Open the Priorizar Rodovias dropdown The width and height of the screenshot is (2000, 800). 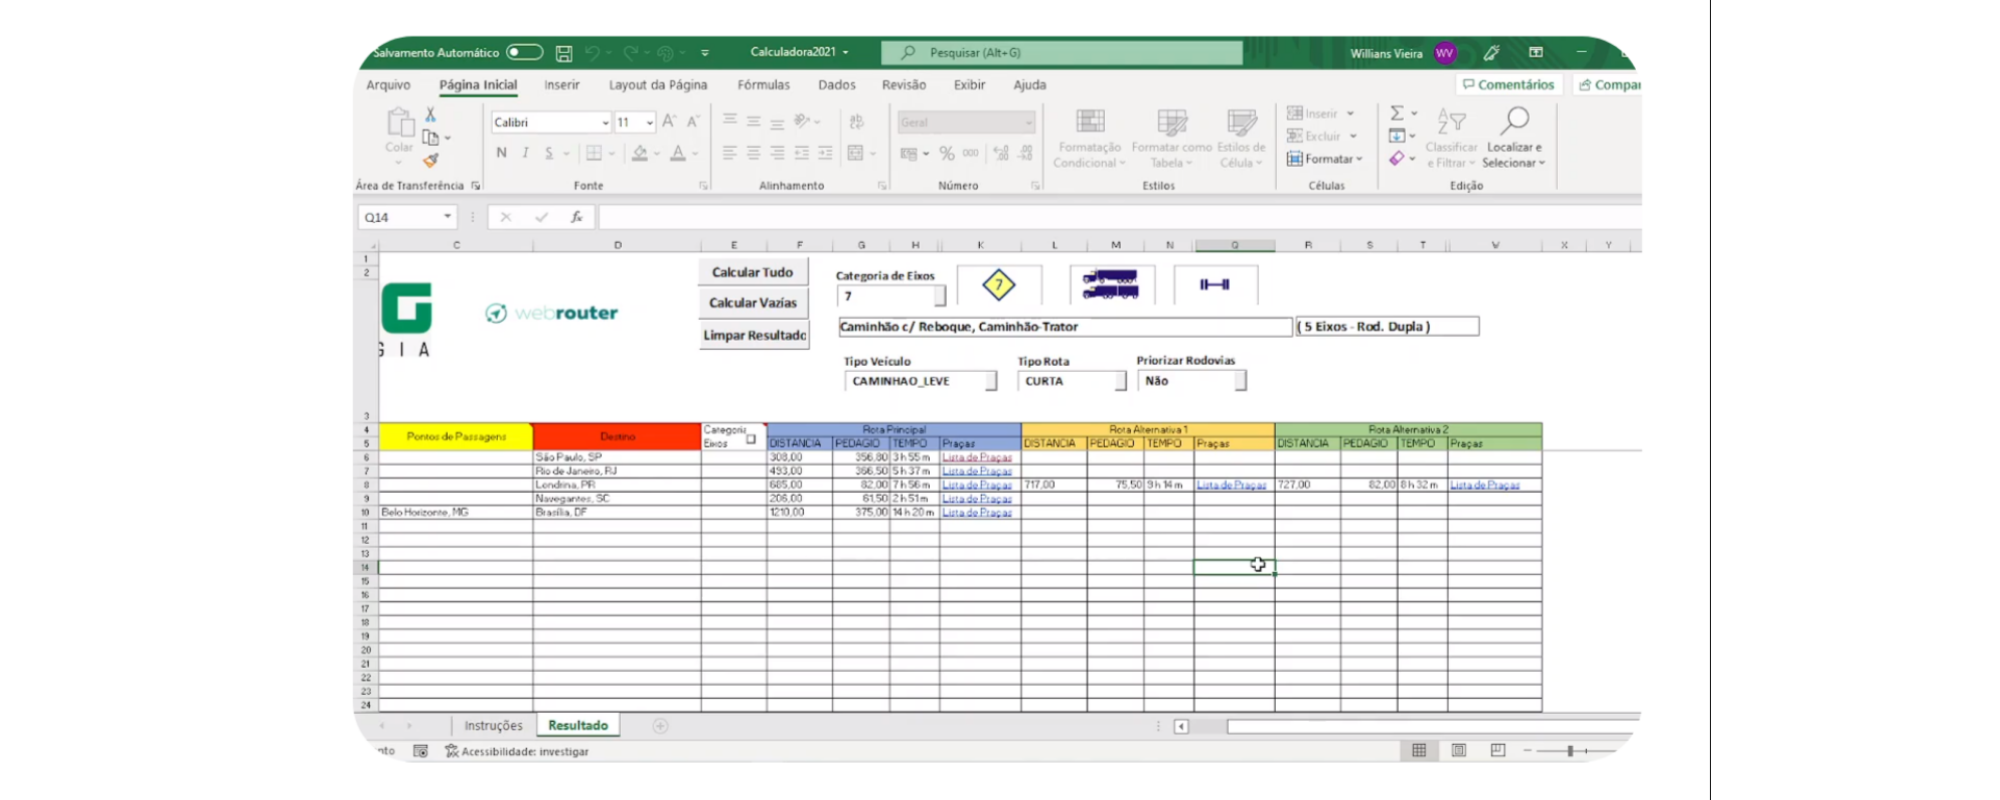pos(1240,381)
